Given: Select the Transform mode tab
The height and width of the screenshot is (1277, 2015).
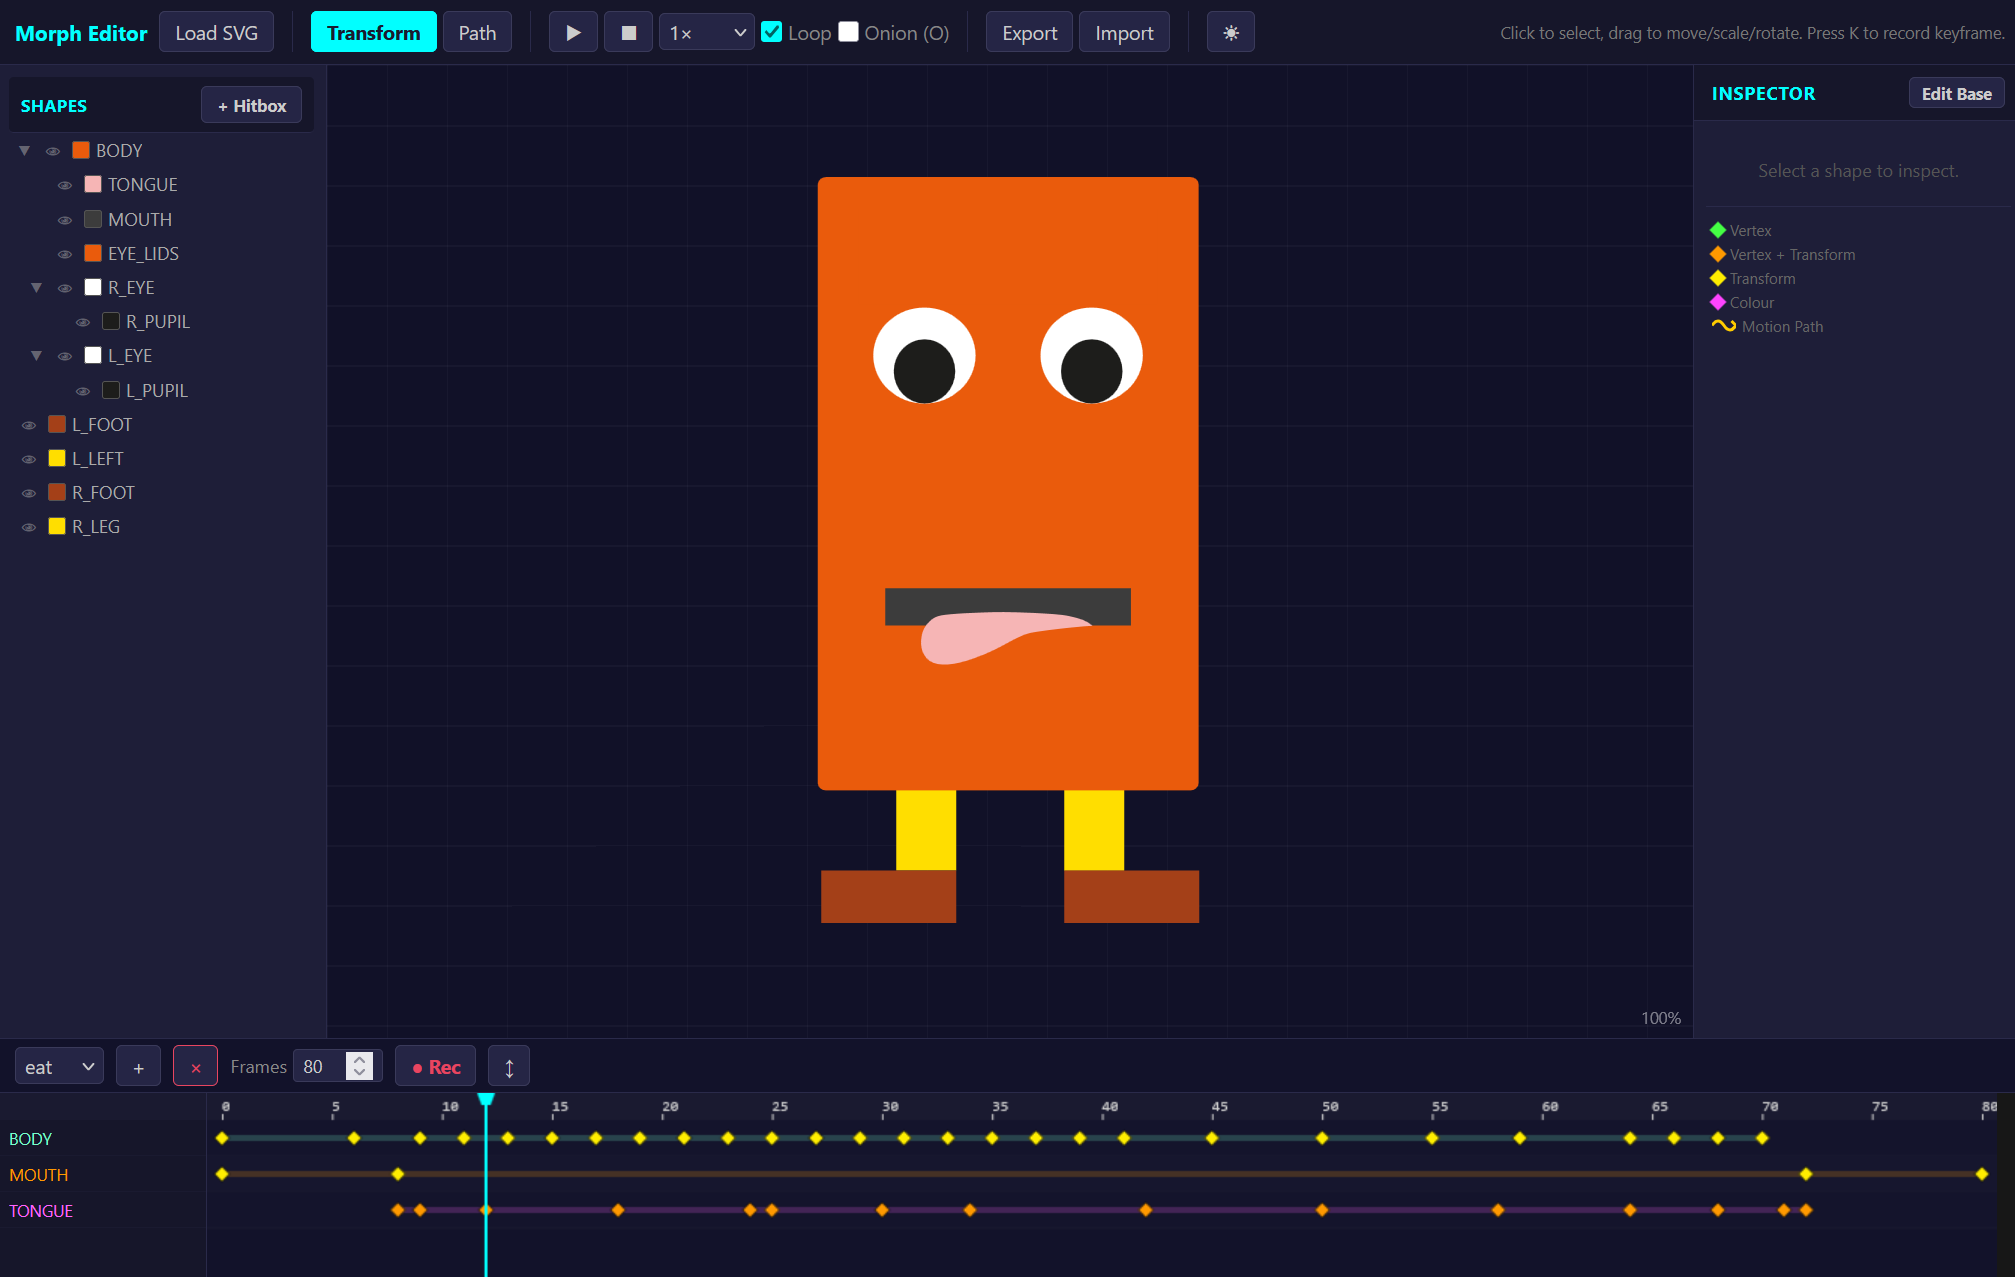Looking at the screenshot, I should pos(373,33).
